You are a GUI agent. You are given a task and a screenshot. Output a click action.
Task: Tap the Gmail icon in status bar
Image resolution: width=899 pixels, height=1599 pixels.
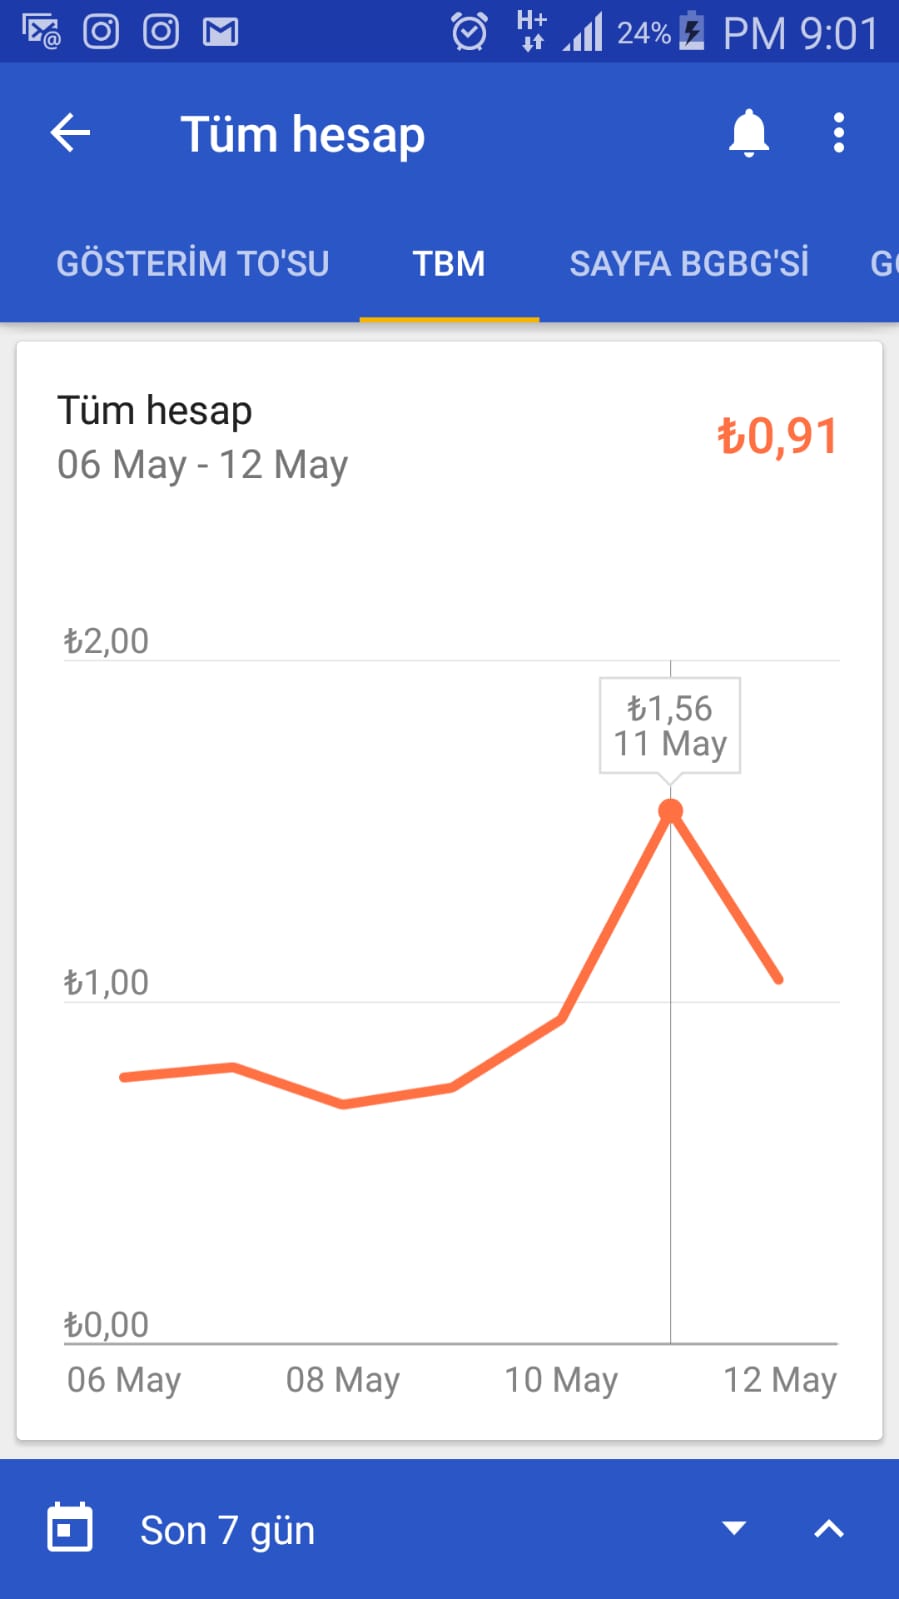pos(220,32)
